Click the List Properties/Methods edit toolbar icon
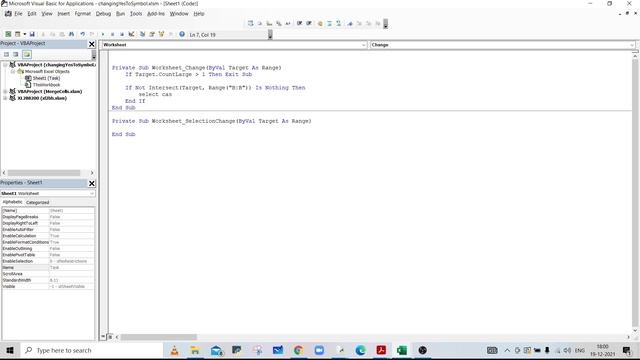 (x=250, y=24)
